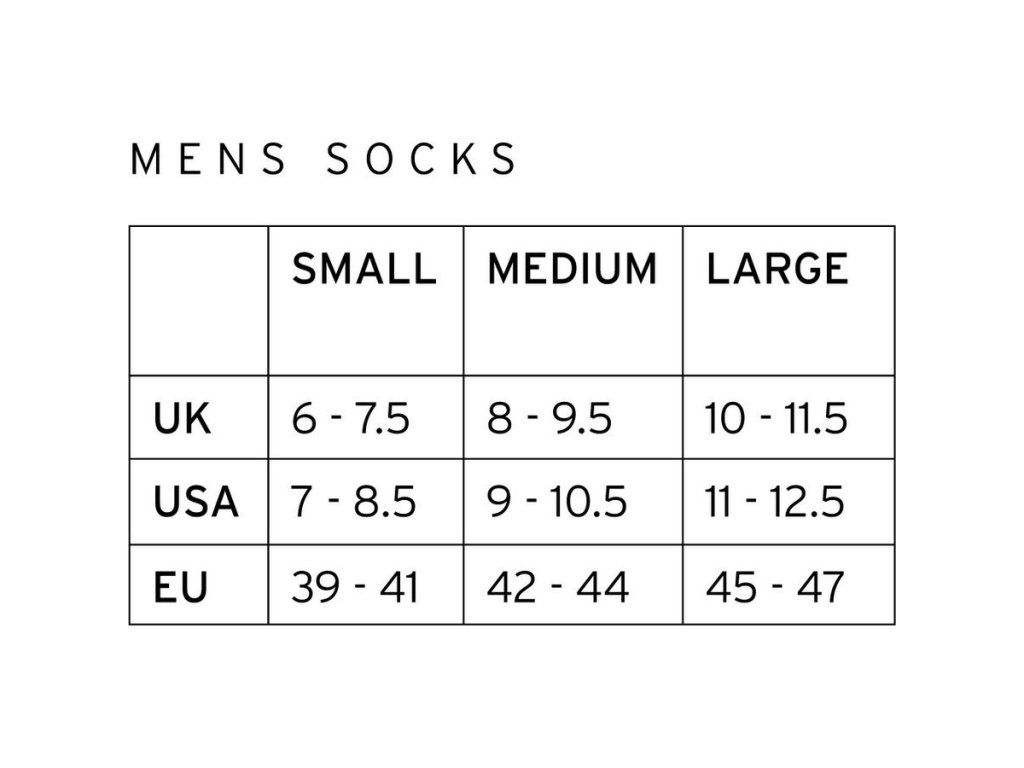
Task: Click the letter M in MENS
Action: [146, 160]
